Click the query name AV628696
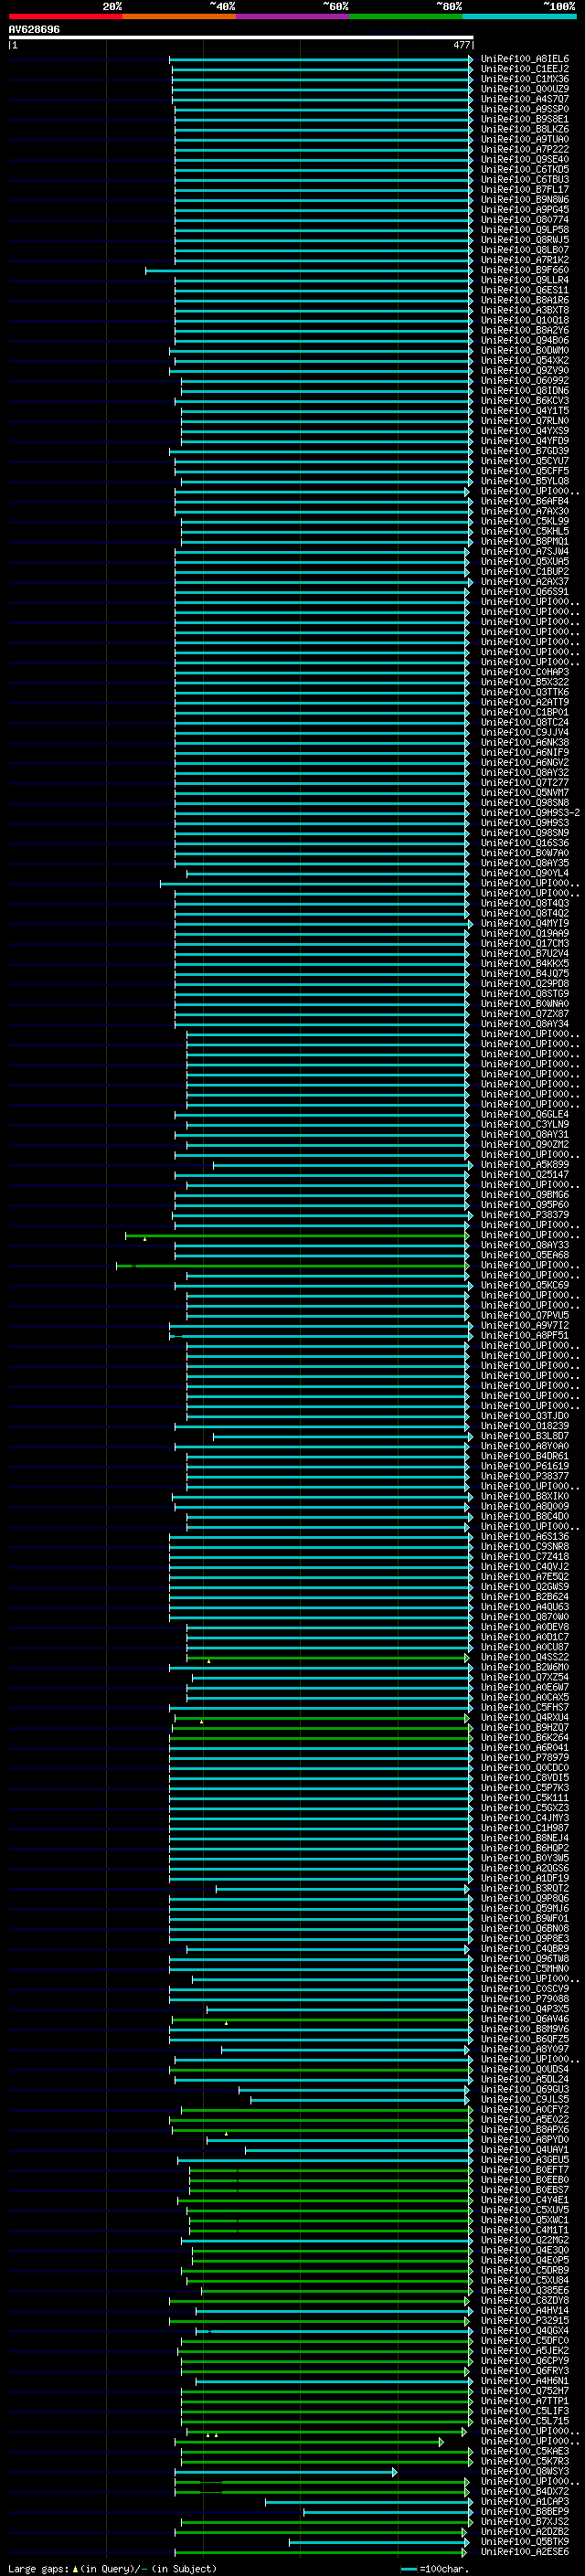Image resolution: width=585 pixels, height=2576 pixels. (34, 30)
